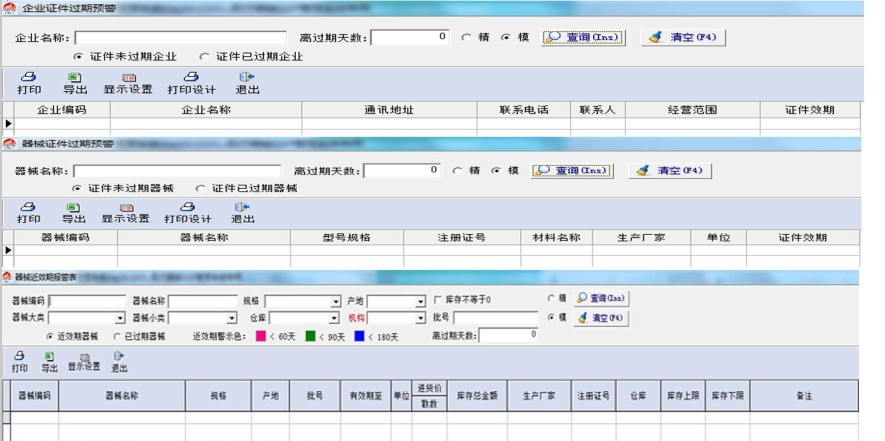
Task: Click the blue <180天 warning color swatch
Action: pyautogui.click(x=359, y=336)
